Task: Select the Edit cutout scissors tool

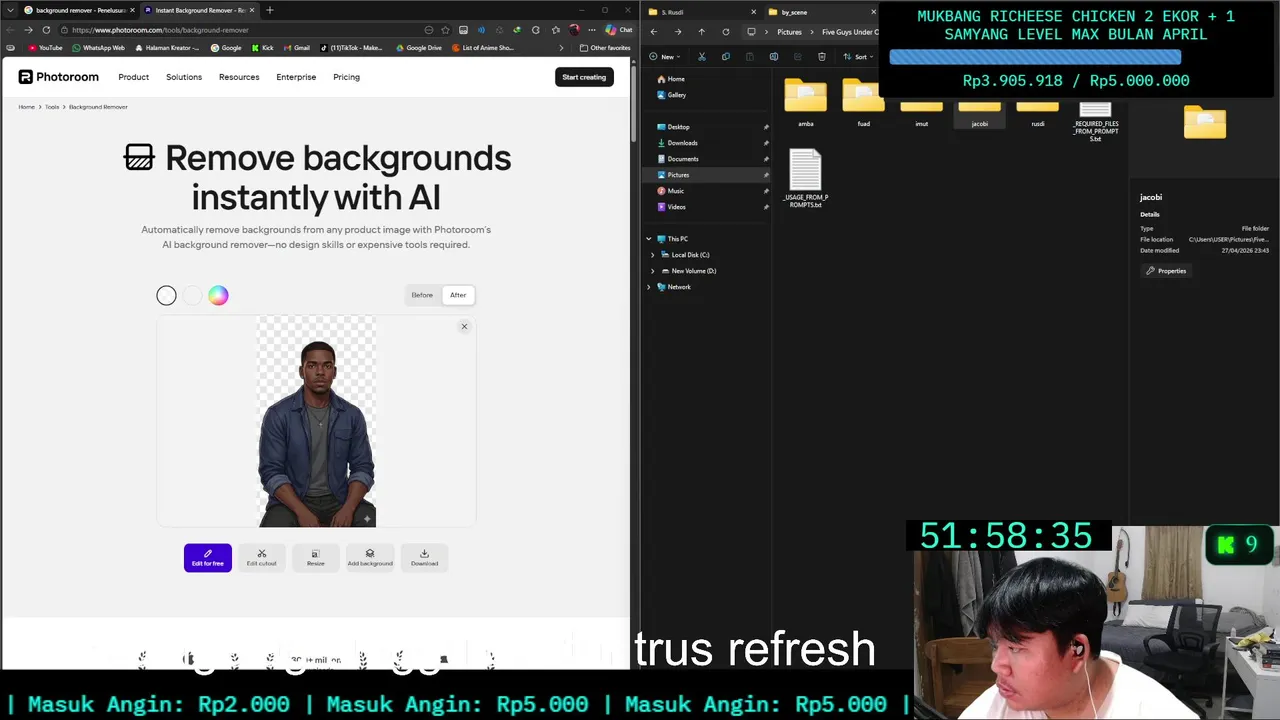Action: point(262,558)
